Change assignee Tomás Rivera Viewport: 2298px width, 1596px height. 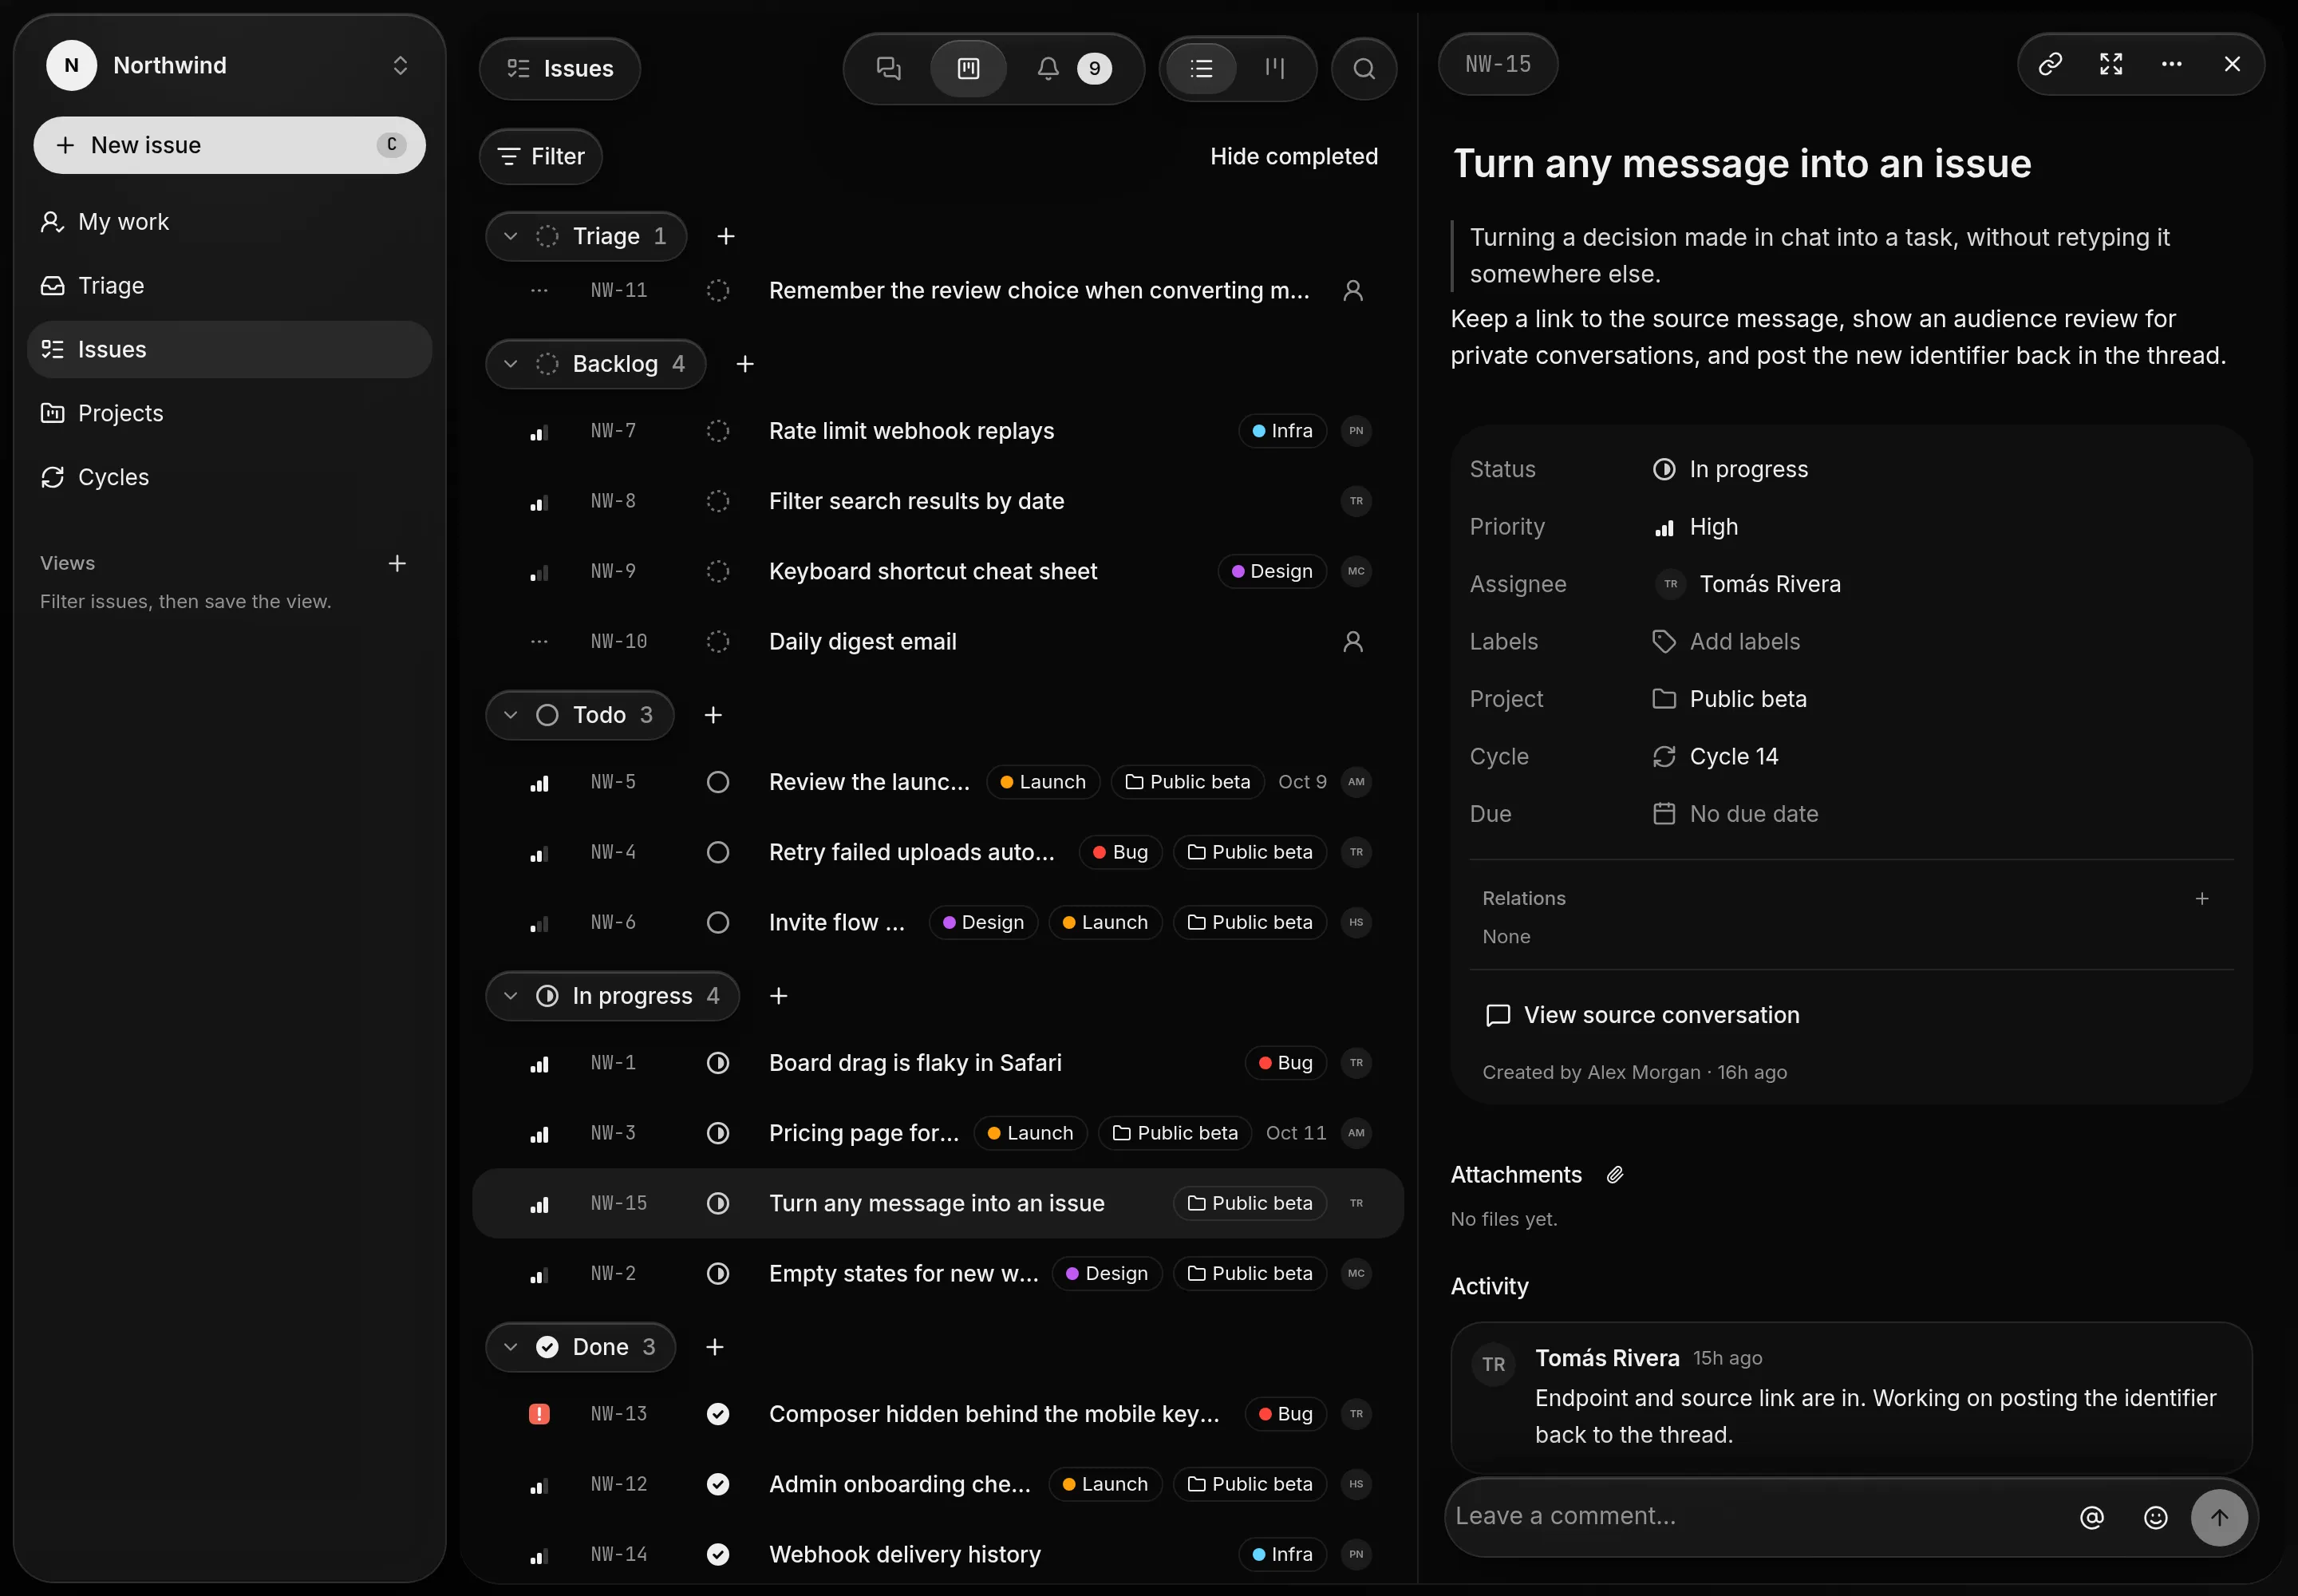coord(1747,584)
